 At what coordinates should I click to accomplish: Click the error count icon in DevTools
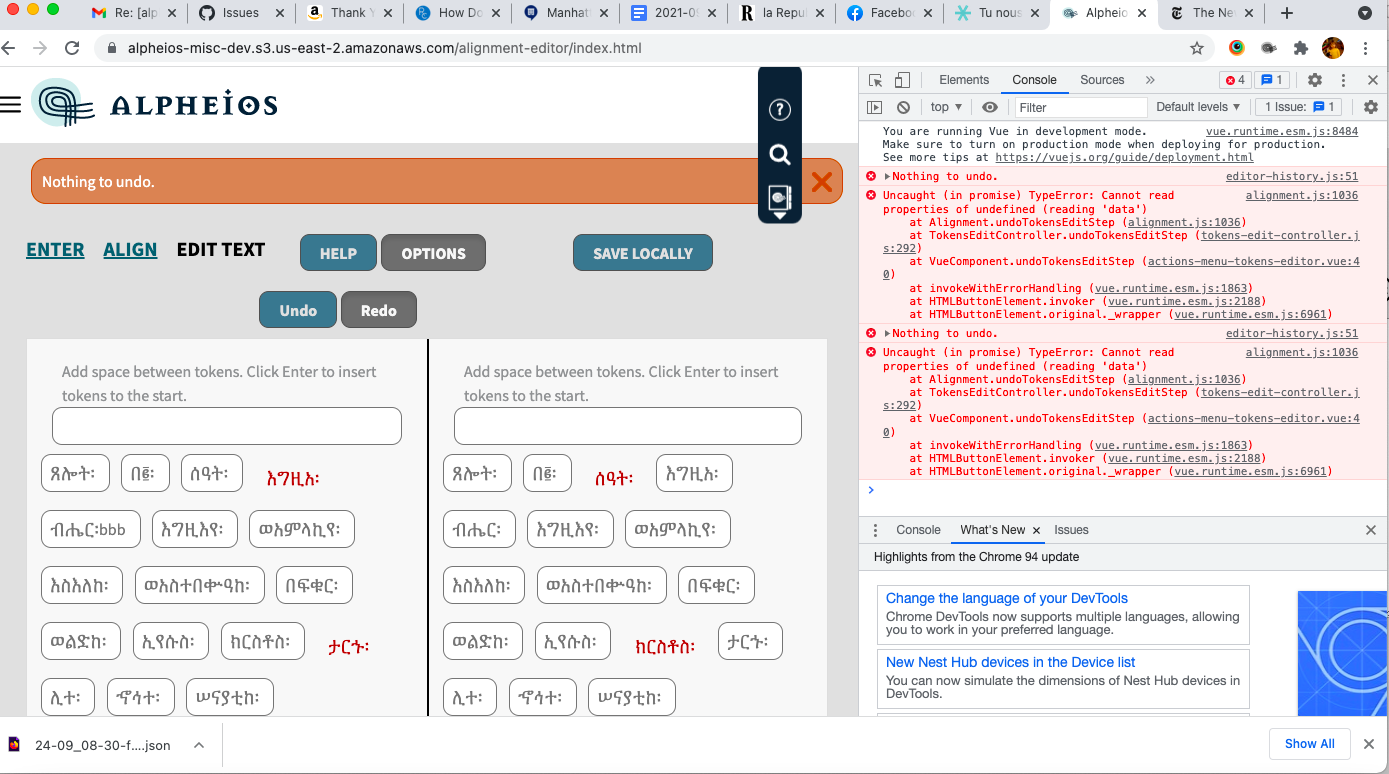(x=1235, y=79)
